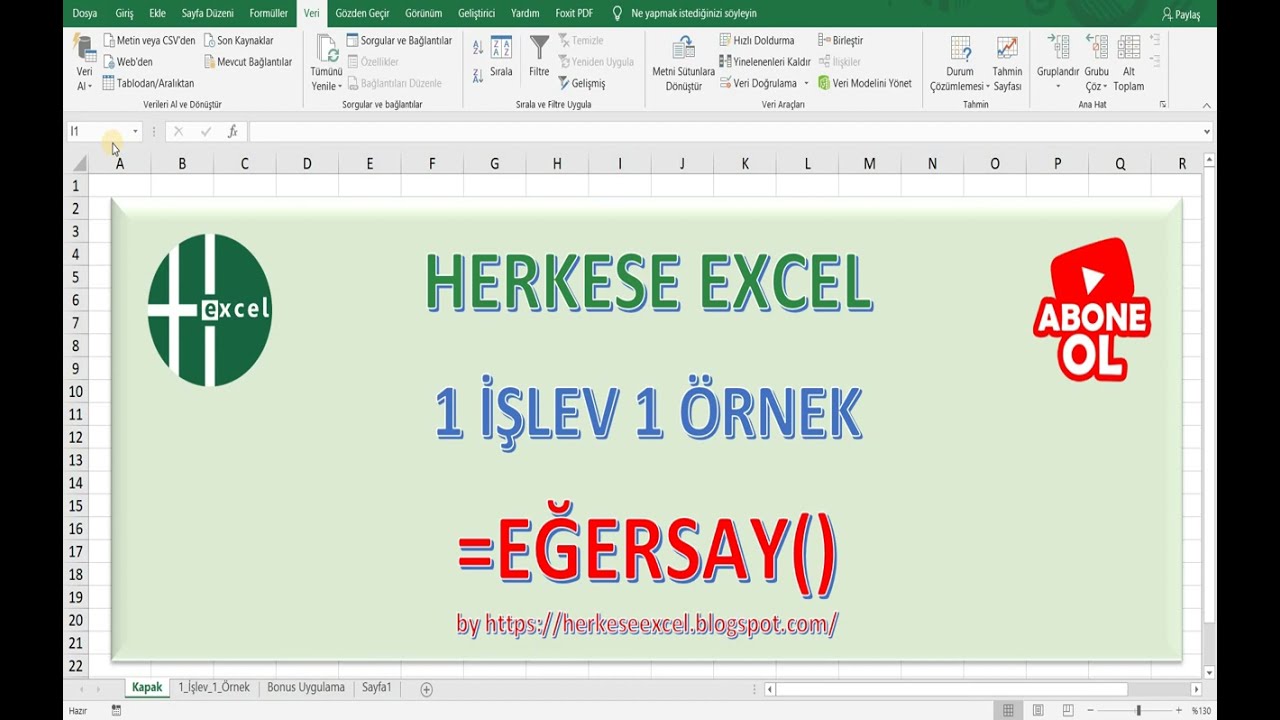Add a new sheet with plus icon

point(426,689)
